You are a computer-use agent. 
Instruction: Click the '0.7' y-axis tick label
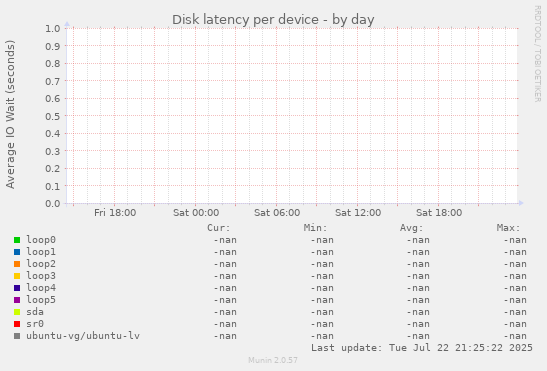click(53, 81)
